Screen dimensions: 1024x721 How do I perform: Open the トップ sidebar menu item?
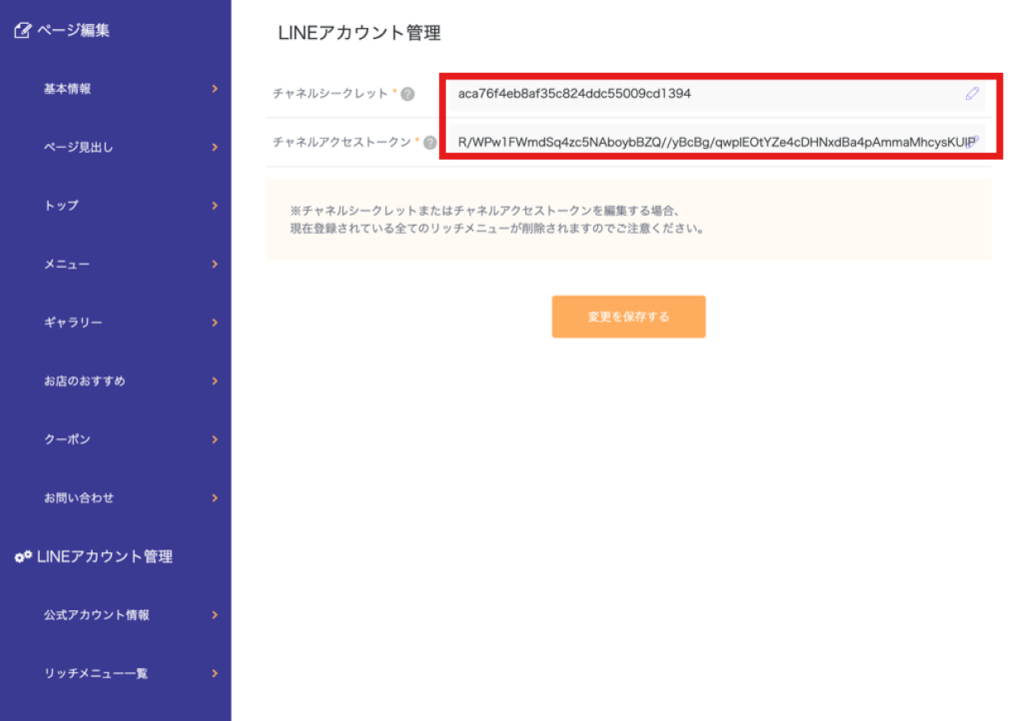tap(61, 206)
